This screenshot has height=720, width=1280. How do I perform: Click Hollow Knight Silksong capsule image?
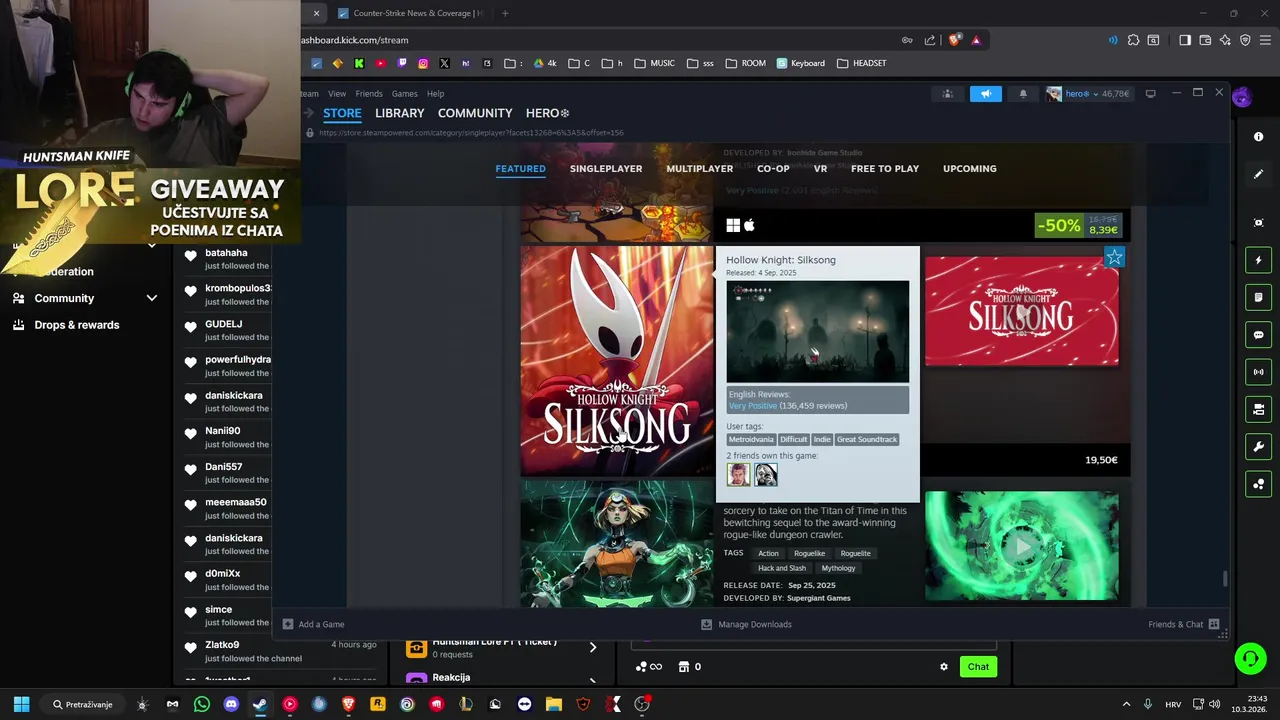click(x=617, y=361)
